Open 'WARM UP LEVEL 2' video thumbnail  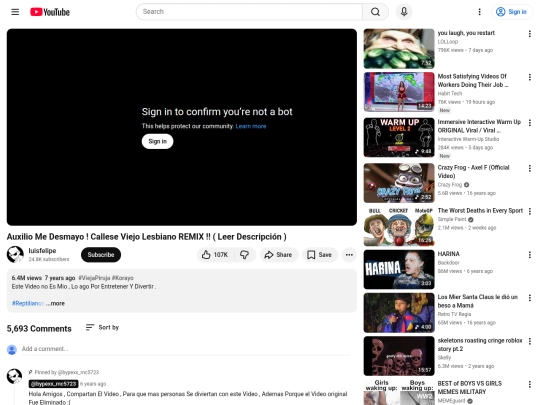399,137
